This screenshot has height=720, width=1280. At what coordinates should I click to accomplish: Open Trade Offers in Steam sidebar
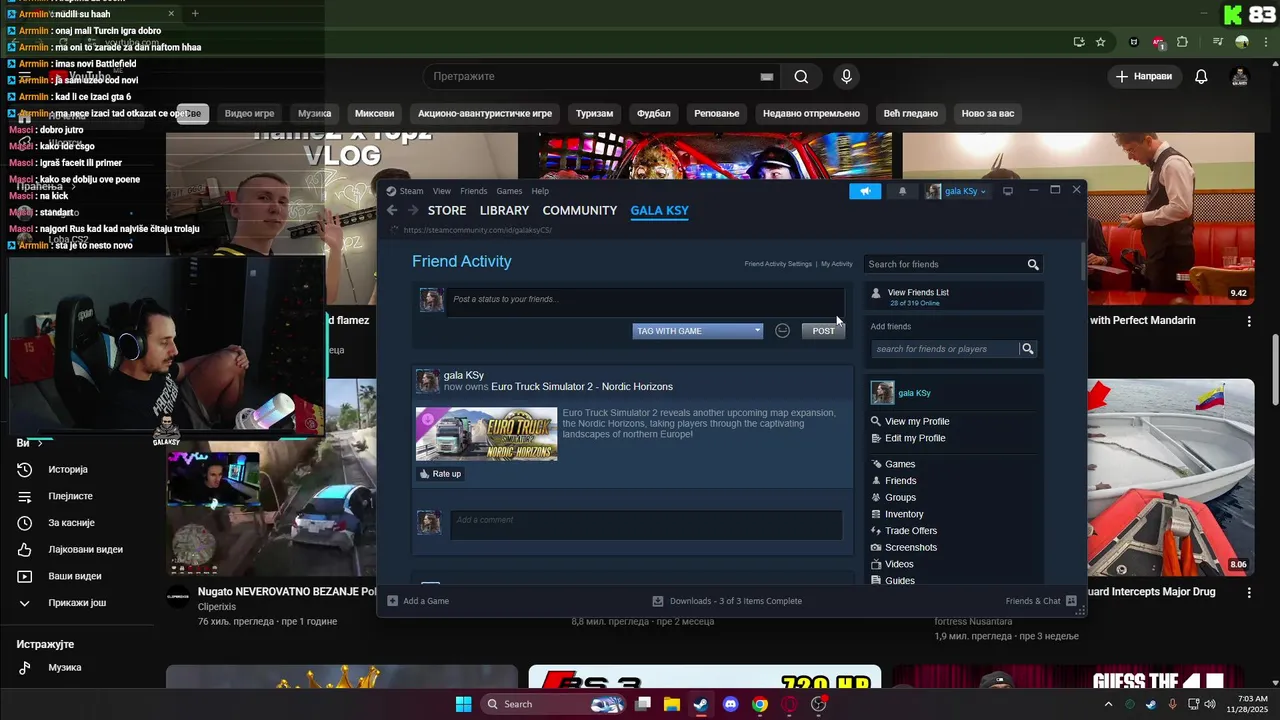(x=911, y=531)
